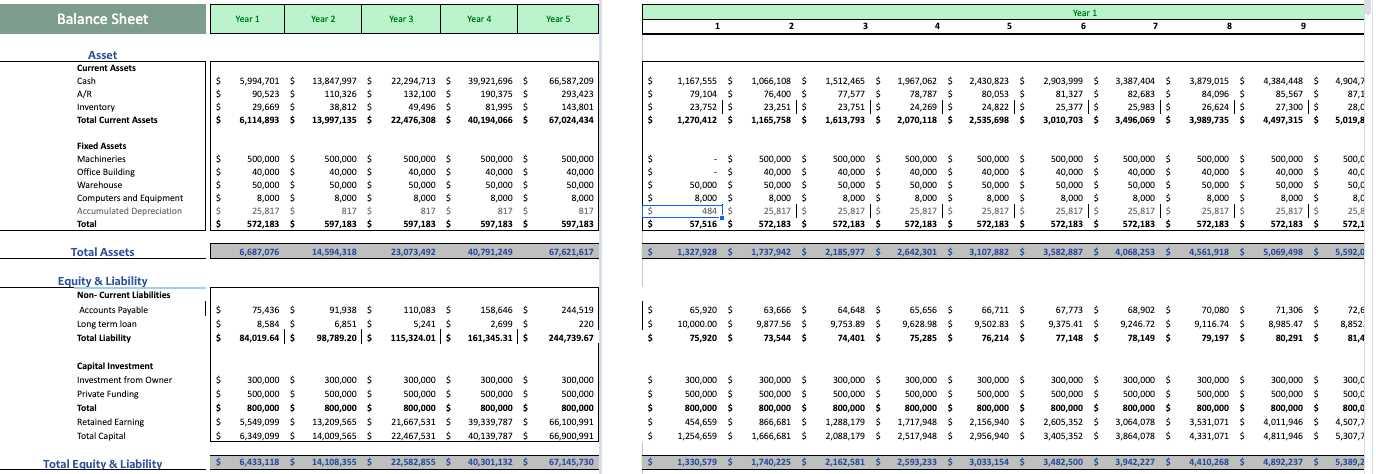Screen dimensions: 1376x474
Task: Select monthly A/R value 80,053
Action: pyautogui.click(x=1000, y=94)
